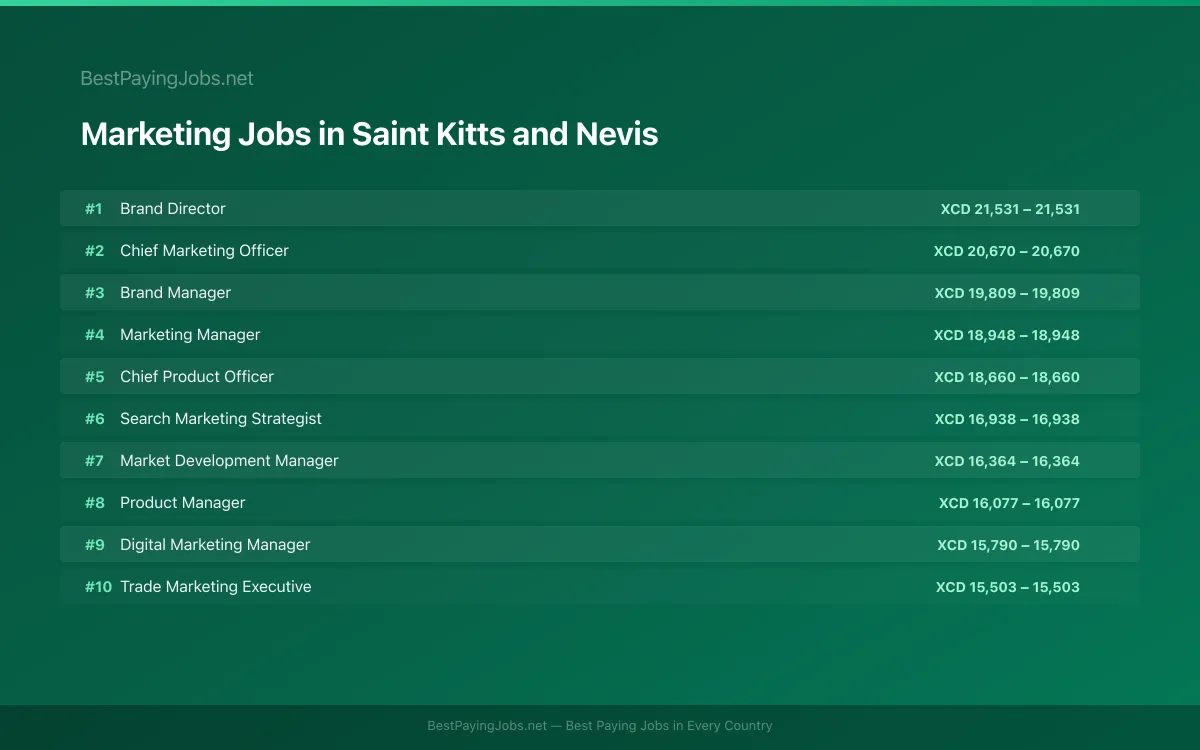Click salary XCD 15,790 – 15,790

[x=1008, y=545]
